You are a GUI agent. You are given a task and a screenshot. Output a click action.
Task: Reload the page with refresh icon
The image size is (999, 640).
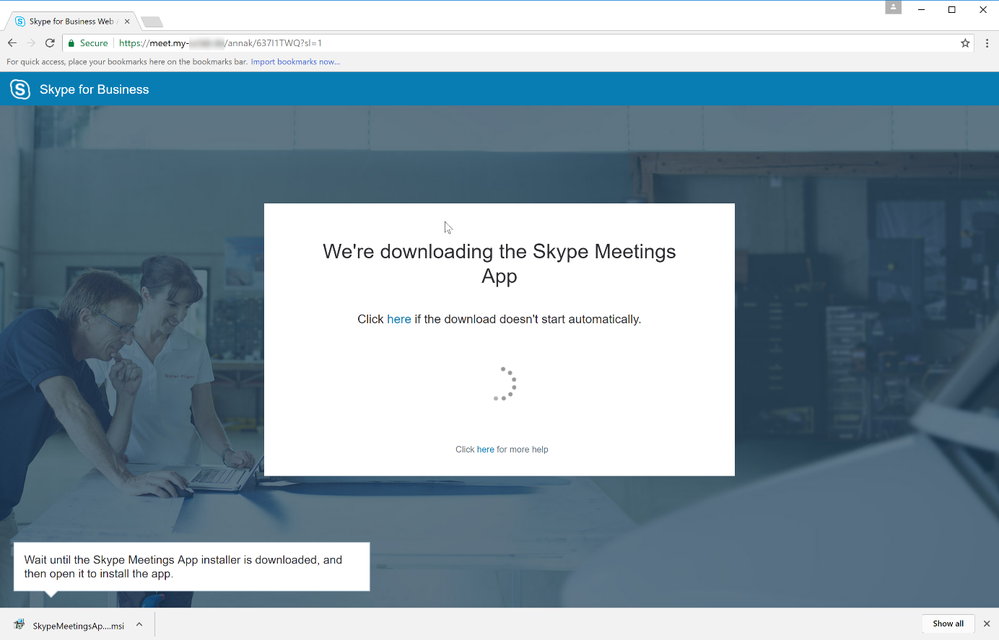(x=50, y=43)
